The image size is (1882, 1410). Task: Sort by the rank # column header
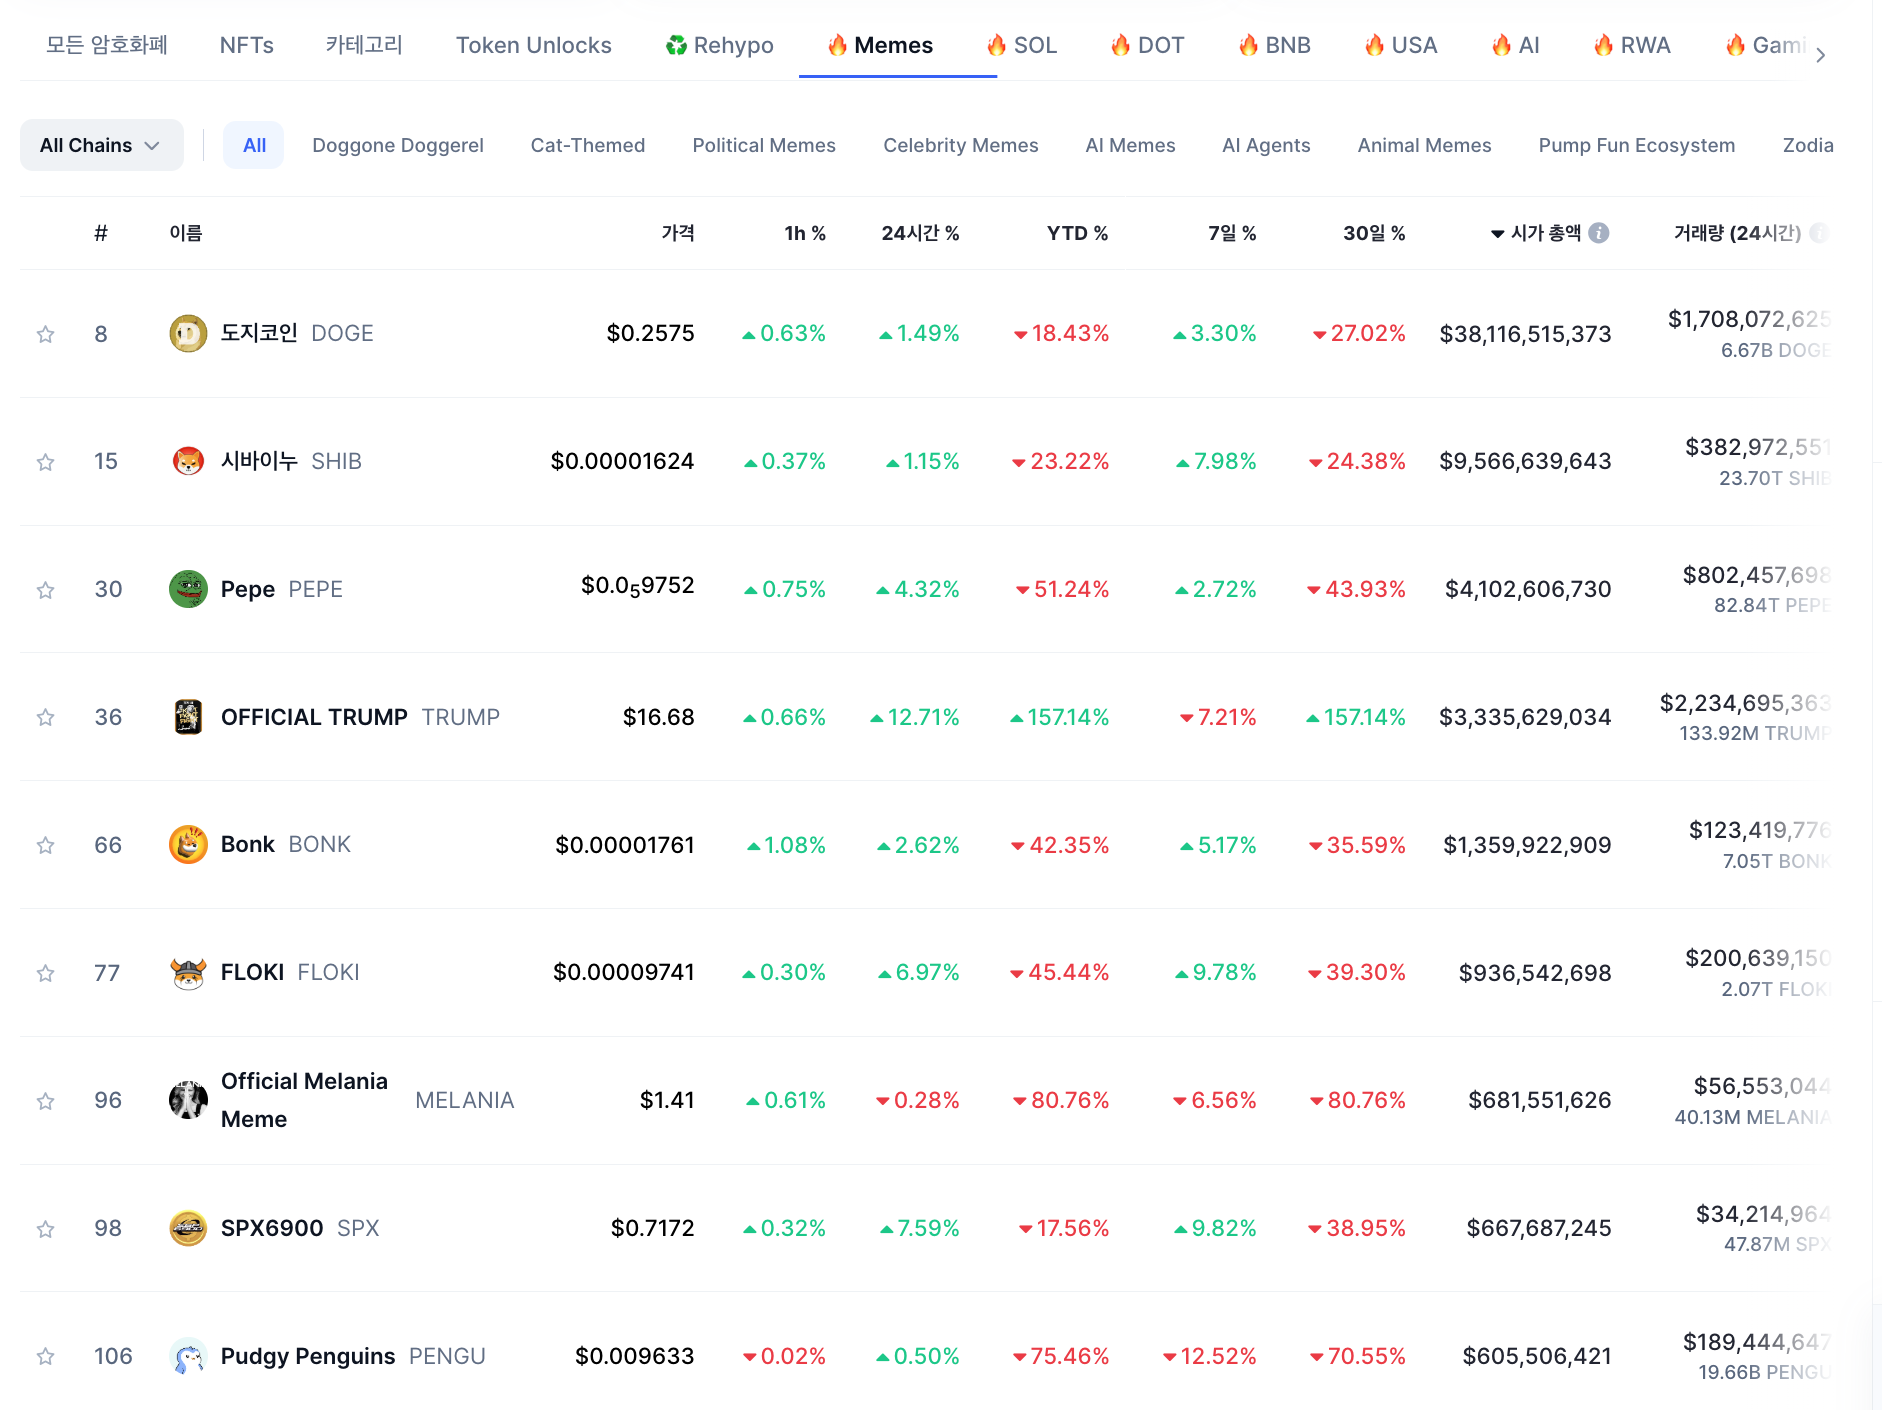pos(101,233)
